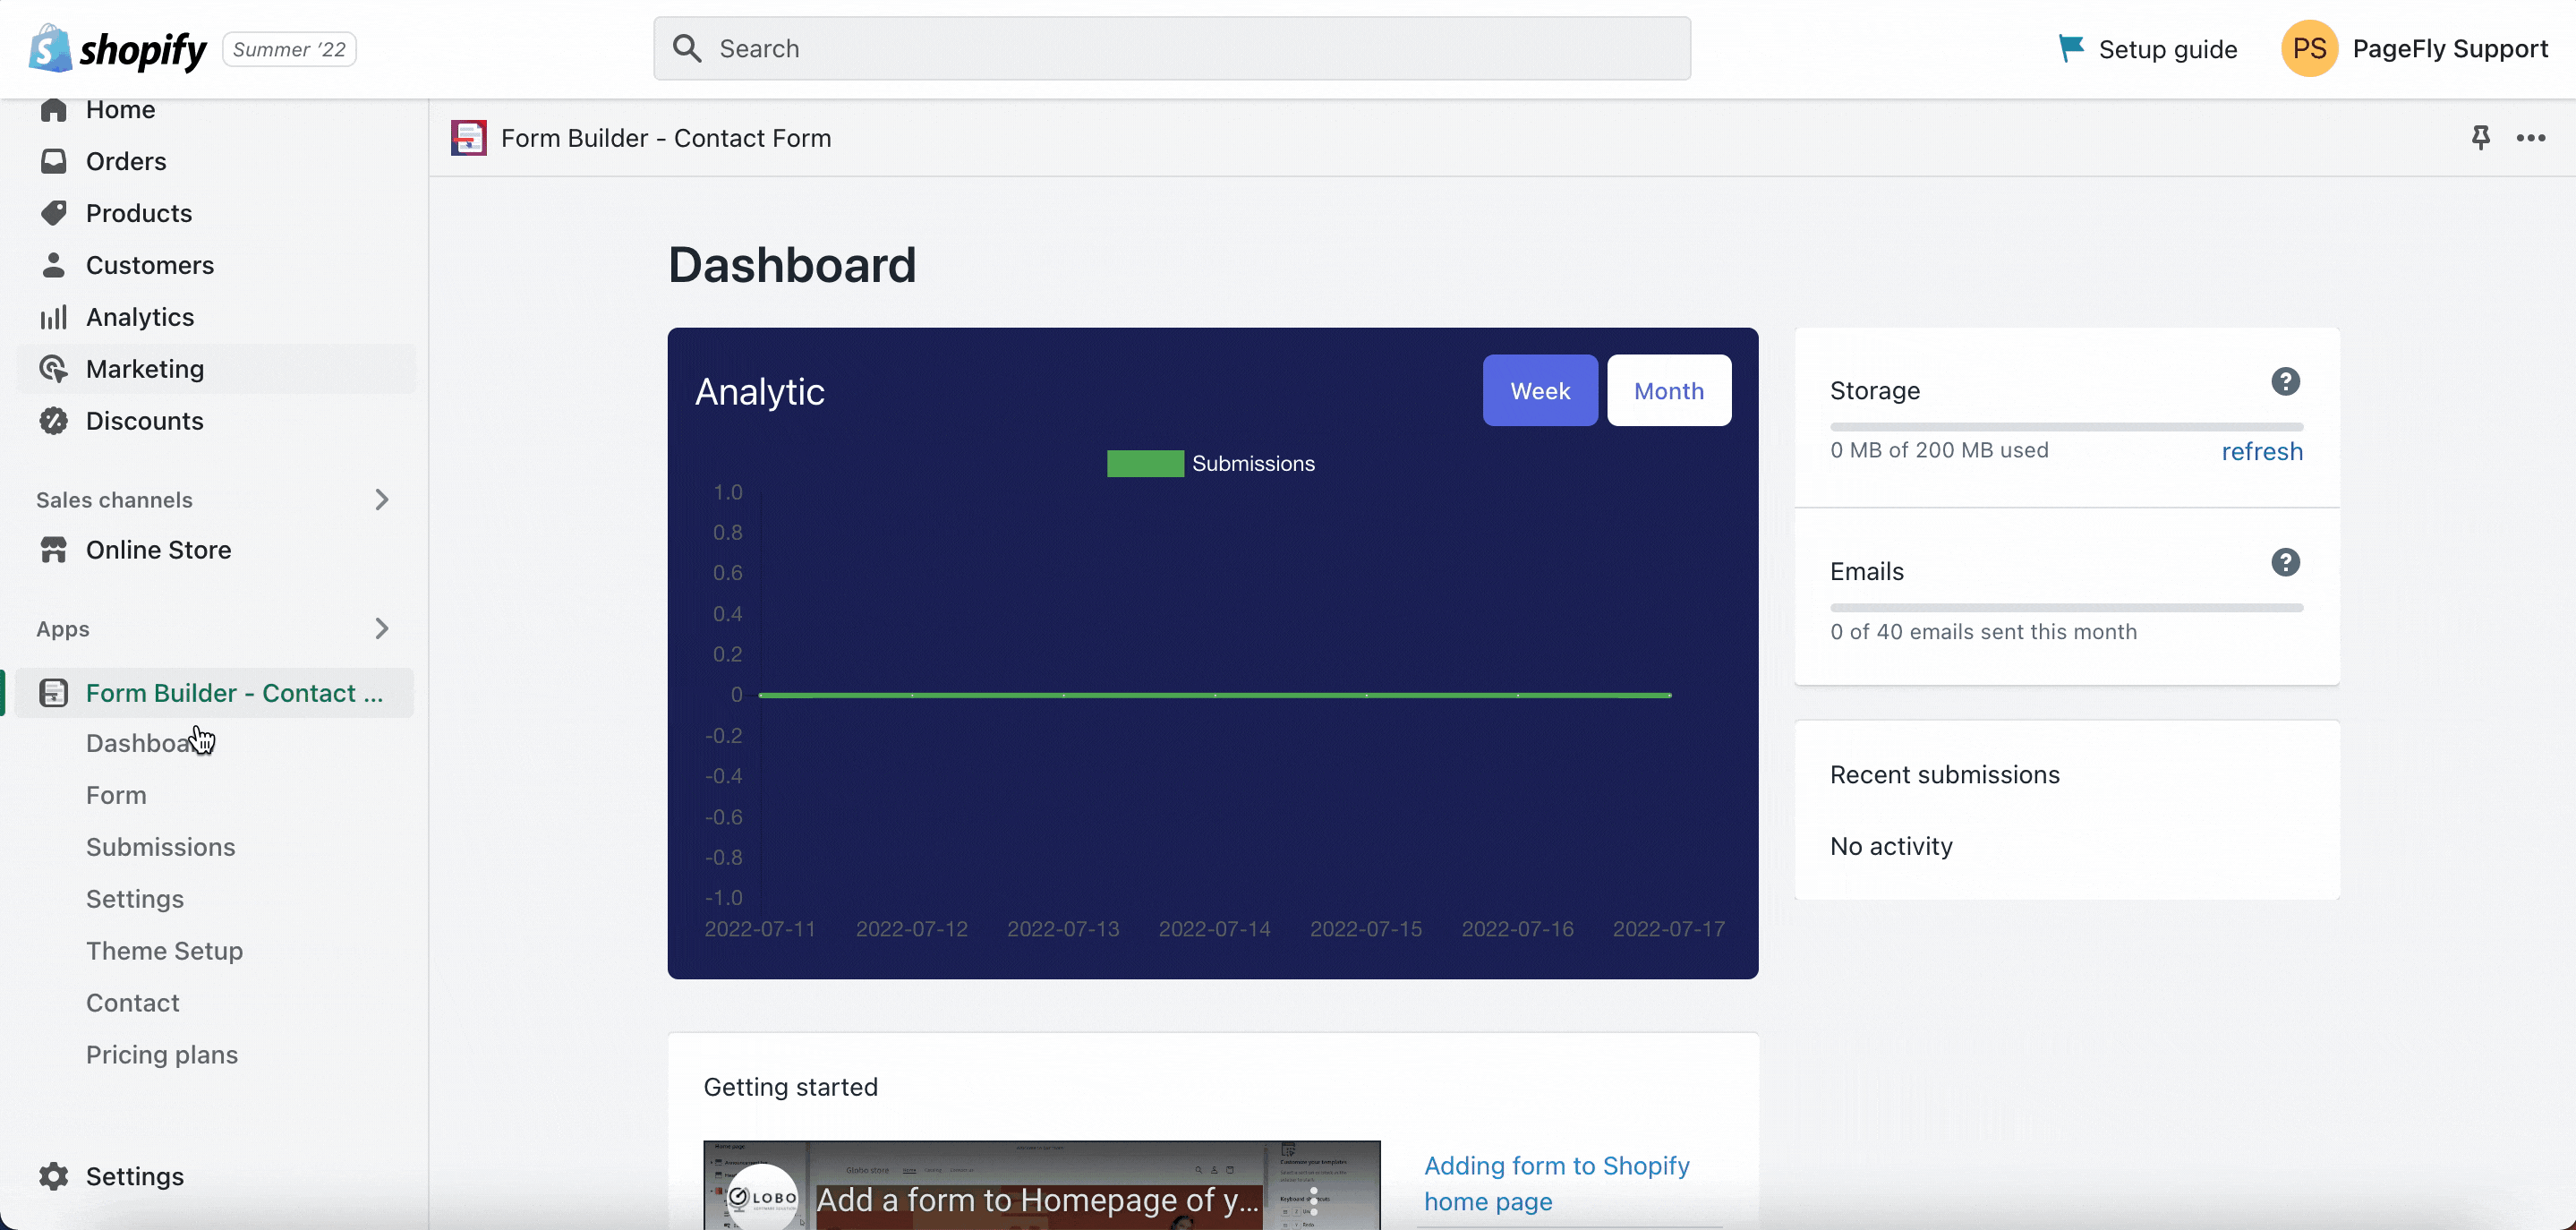Click the Setup guide flag icon
Screen dimensions: 2576x1230
[x=2071, y=48]
